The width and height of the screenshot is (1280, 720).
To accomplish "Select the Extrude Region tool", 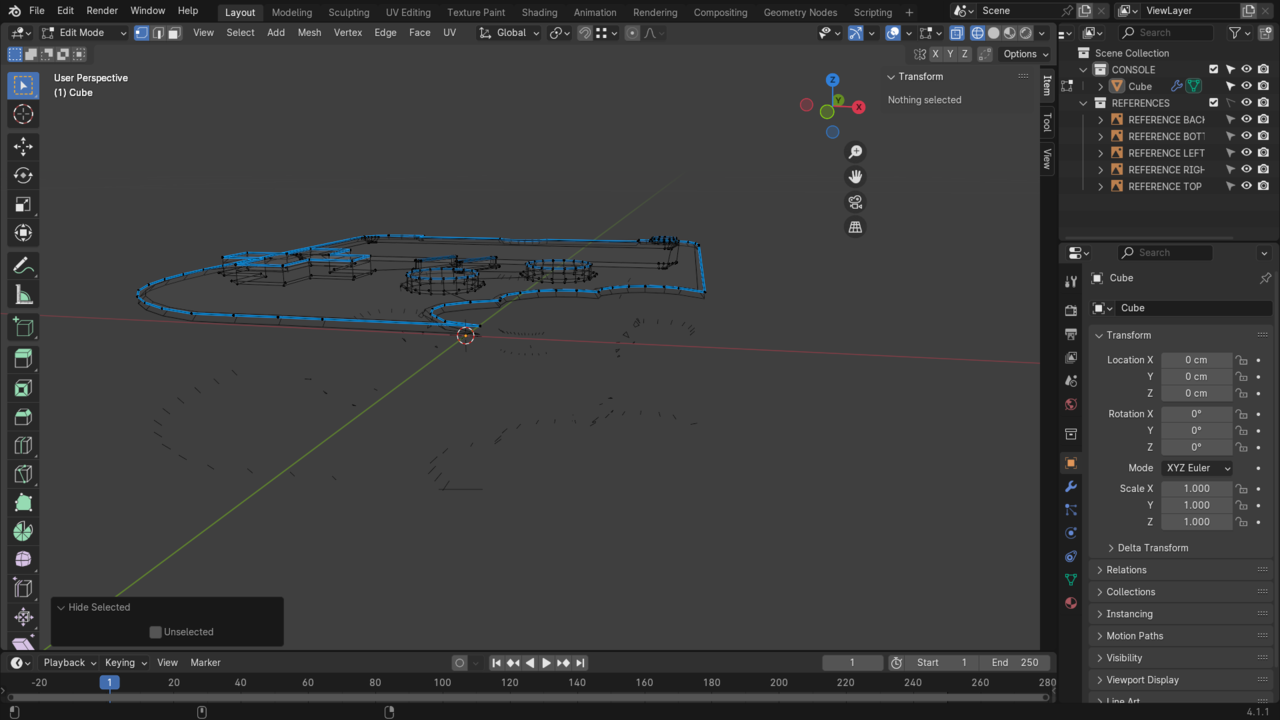I will tap(23, 359).
